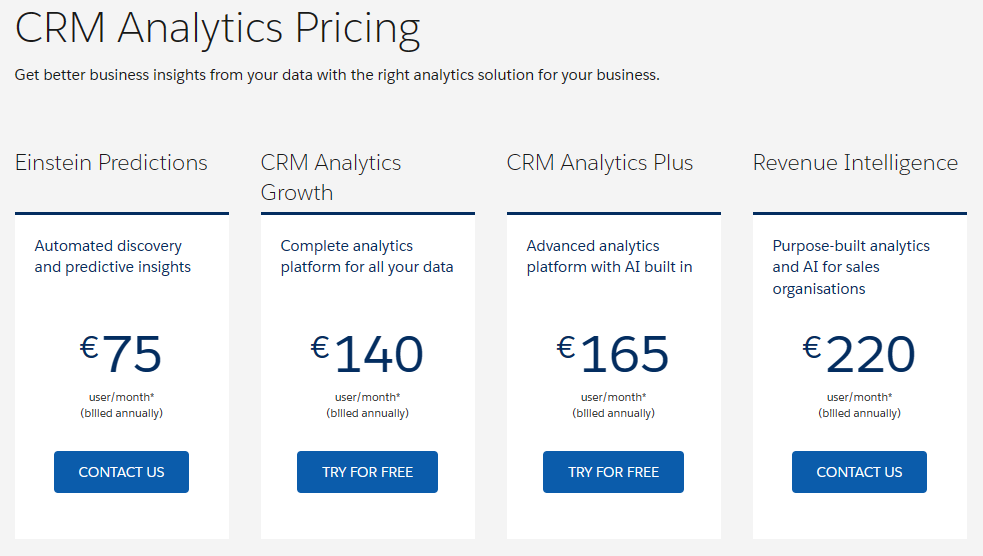Click Try For Free for CRM Analytics Growth
The width and height of the screenshot is (983, 556).
(x=367, y=472)
